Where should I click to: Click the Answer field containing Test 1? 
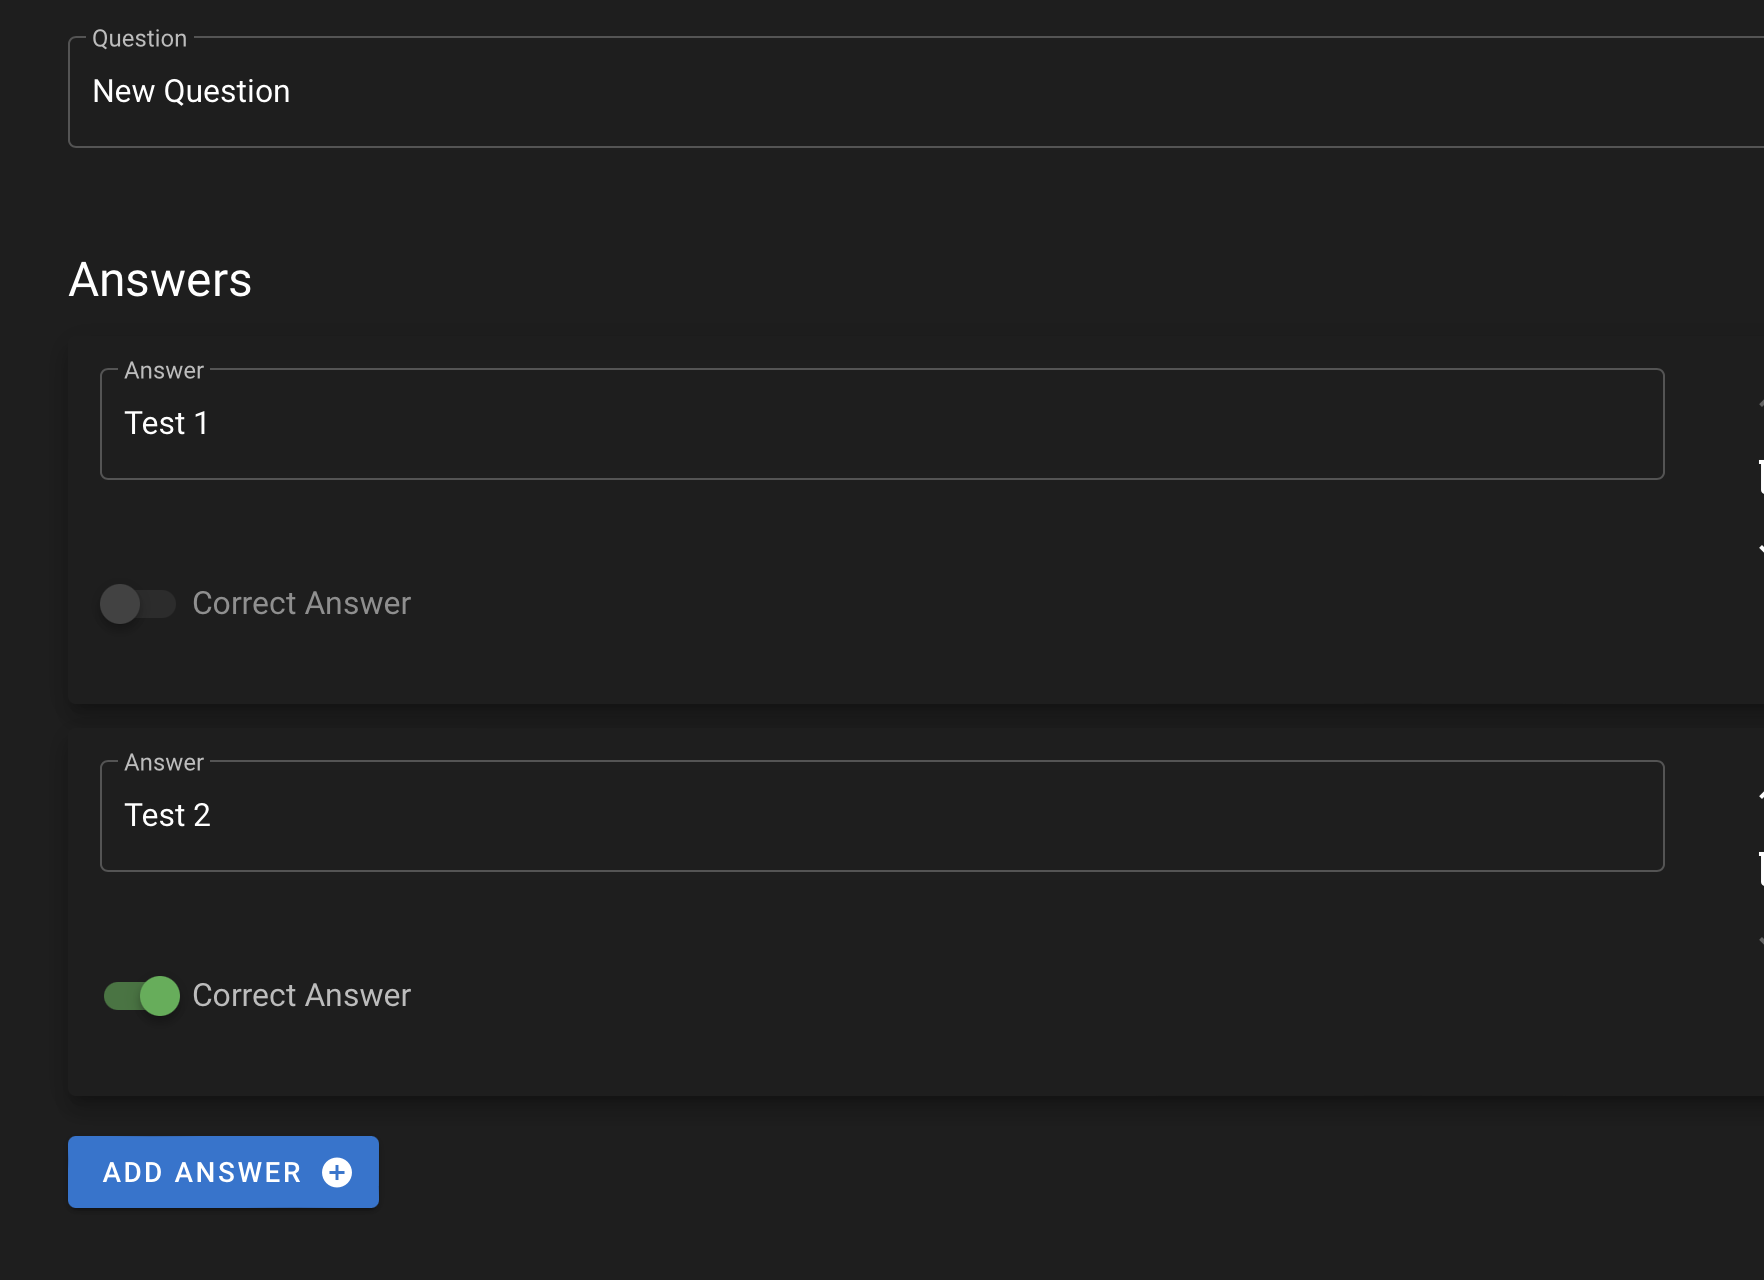tap(882, 424)
